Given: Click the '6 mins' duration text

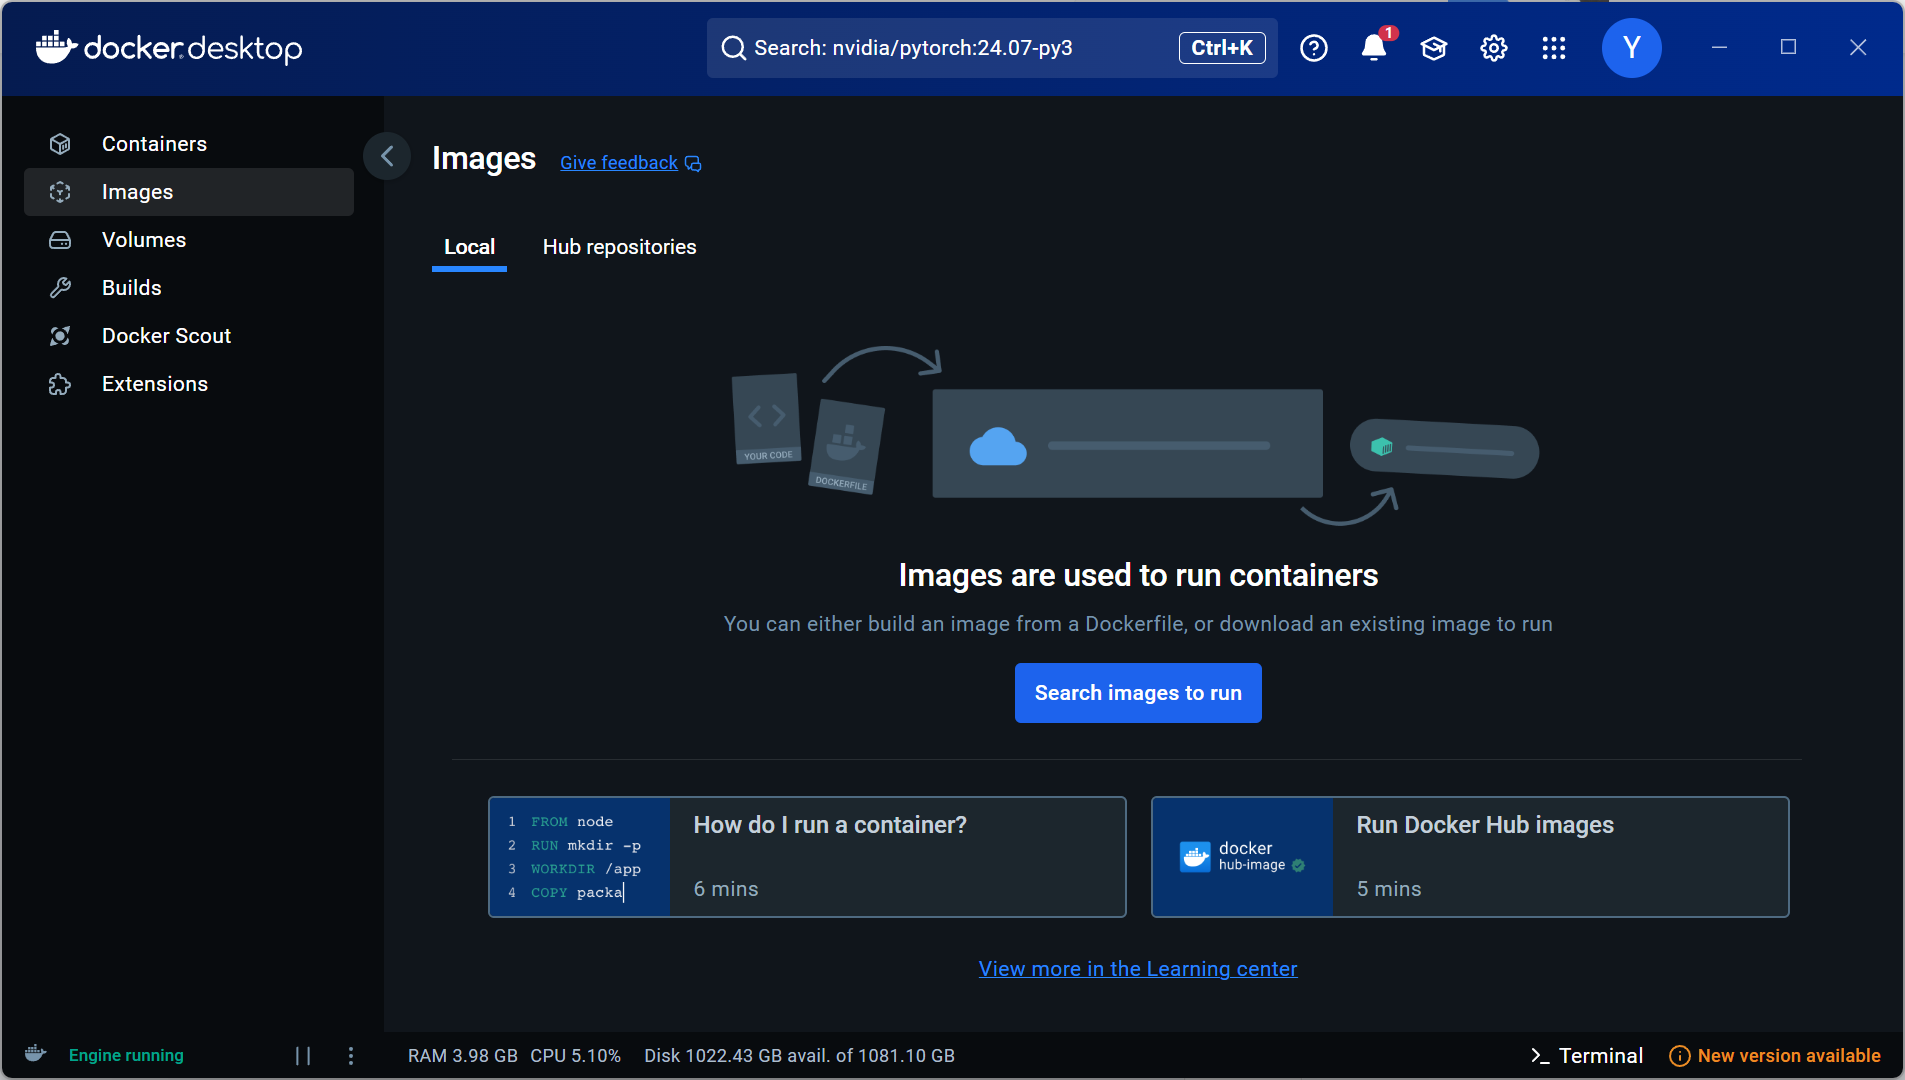Looking at the screenshot, I should coord(726,889).
